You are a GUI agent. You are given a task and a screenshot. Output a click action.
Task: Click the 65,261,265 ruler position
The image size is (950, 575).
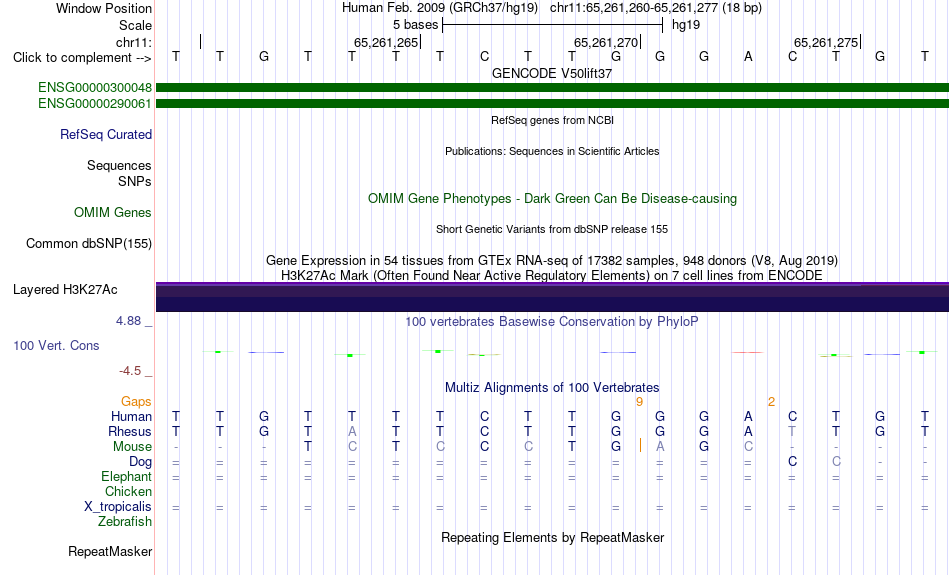click(386, 42)
